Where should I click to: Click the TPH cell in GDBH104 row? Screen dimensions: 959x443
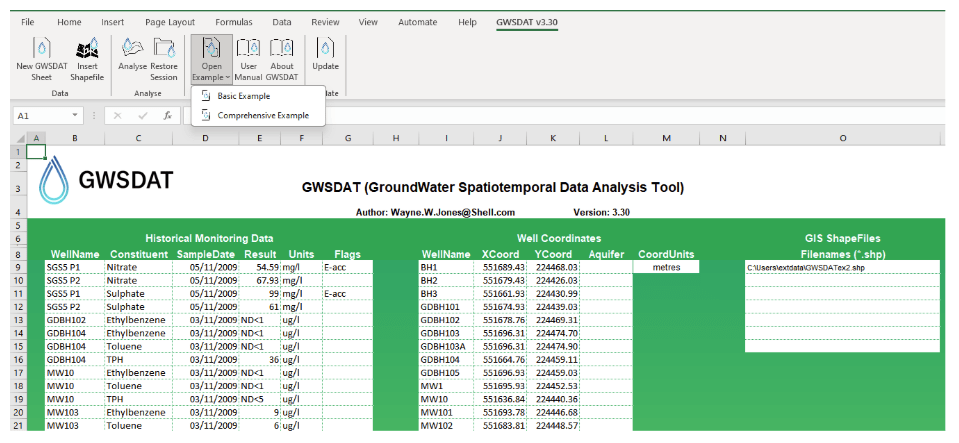138,360
